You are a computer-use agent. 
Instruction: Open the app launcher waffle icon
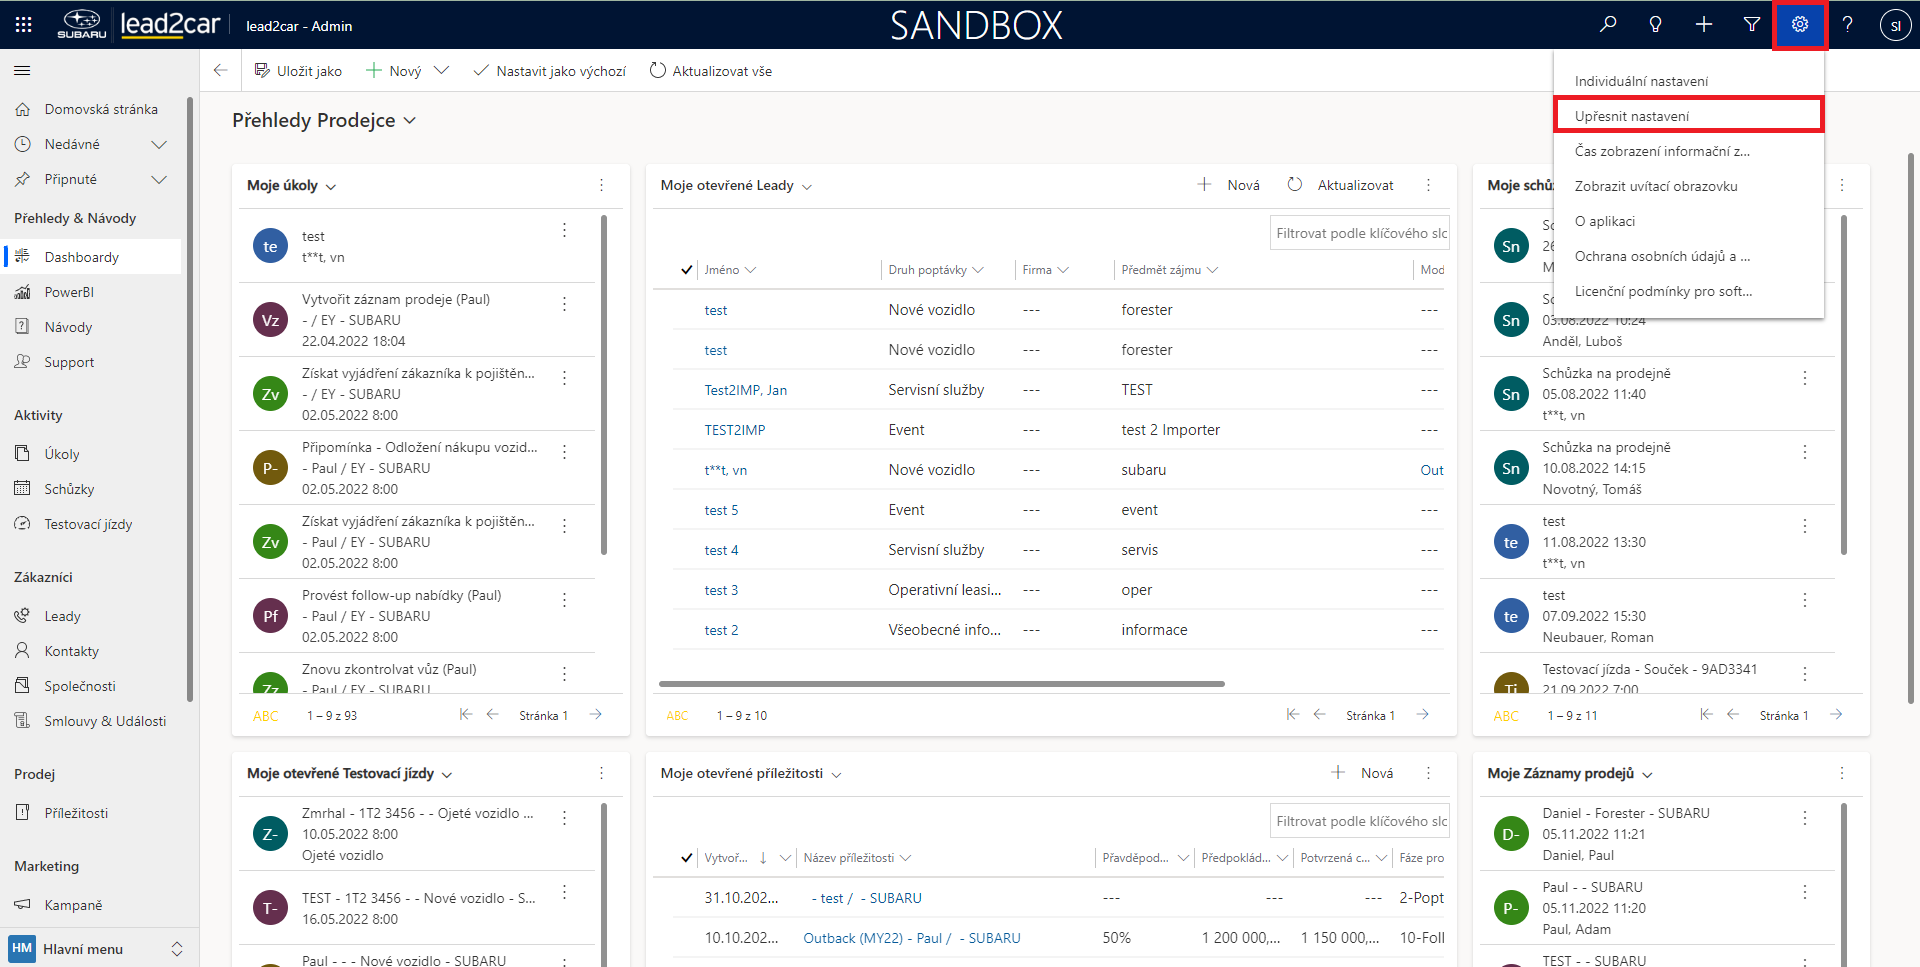tap(24, 25)
